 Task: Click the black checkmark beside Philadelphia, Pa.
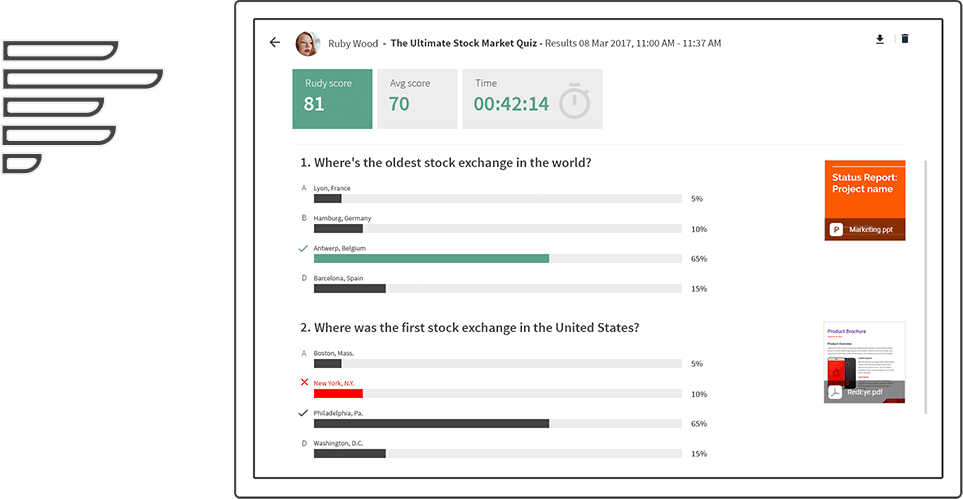click(x=303, y=413)
